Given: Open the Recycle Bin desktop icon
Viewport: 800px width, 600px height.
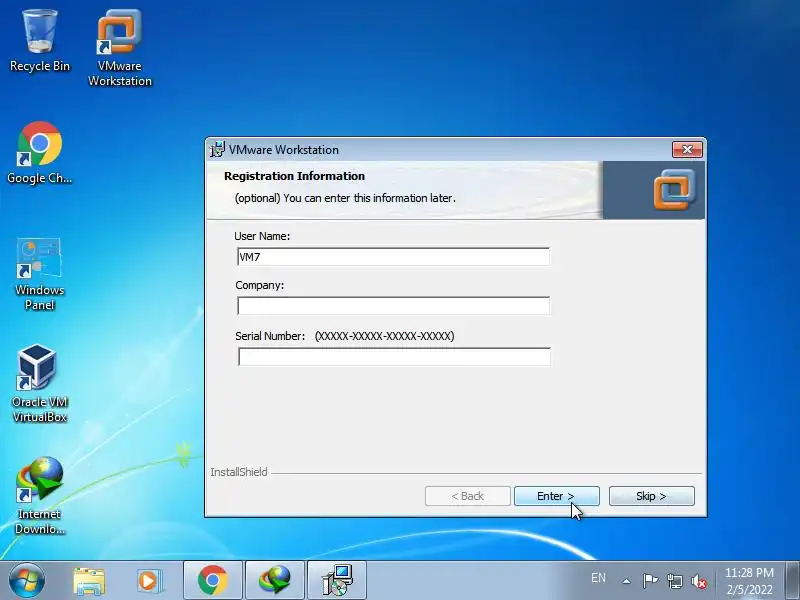Looking at the screenshot, I should (40, 41).
